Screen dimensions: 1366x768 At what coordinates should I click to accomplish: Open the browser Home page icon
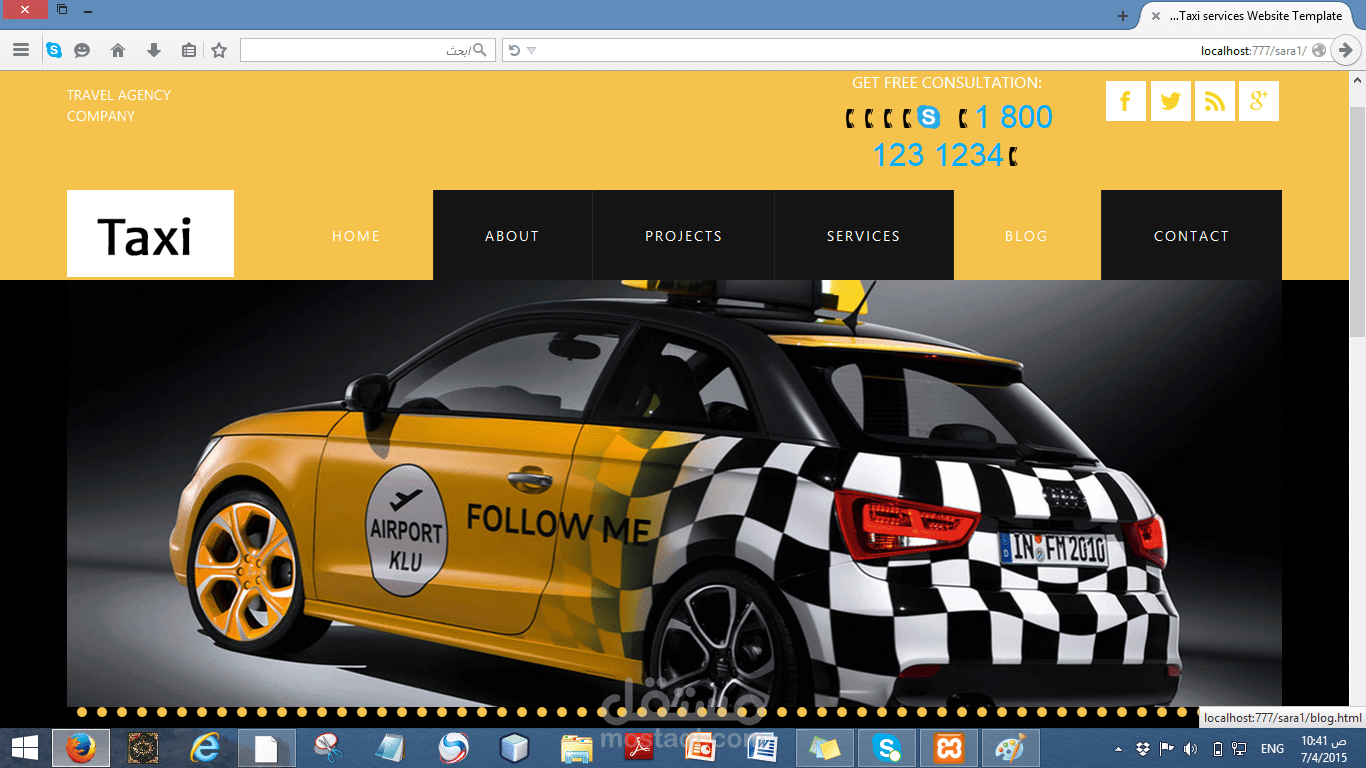[x=116, y=50]
